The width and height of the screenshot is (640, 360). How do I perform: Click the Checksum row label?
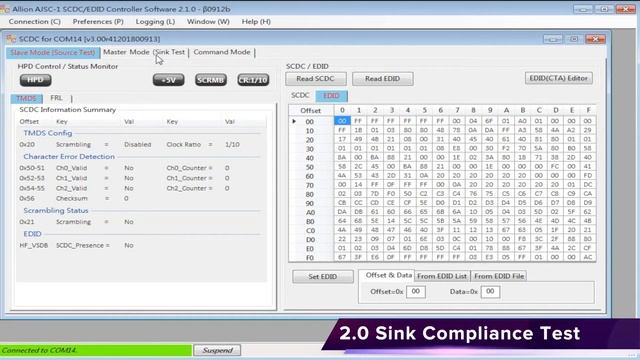coord(71,198)
